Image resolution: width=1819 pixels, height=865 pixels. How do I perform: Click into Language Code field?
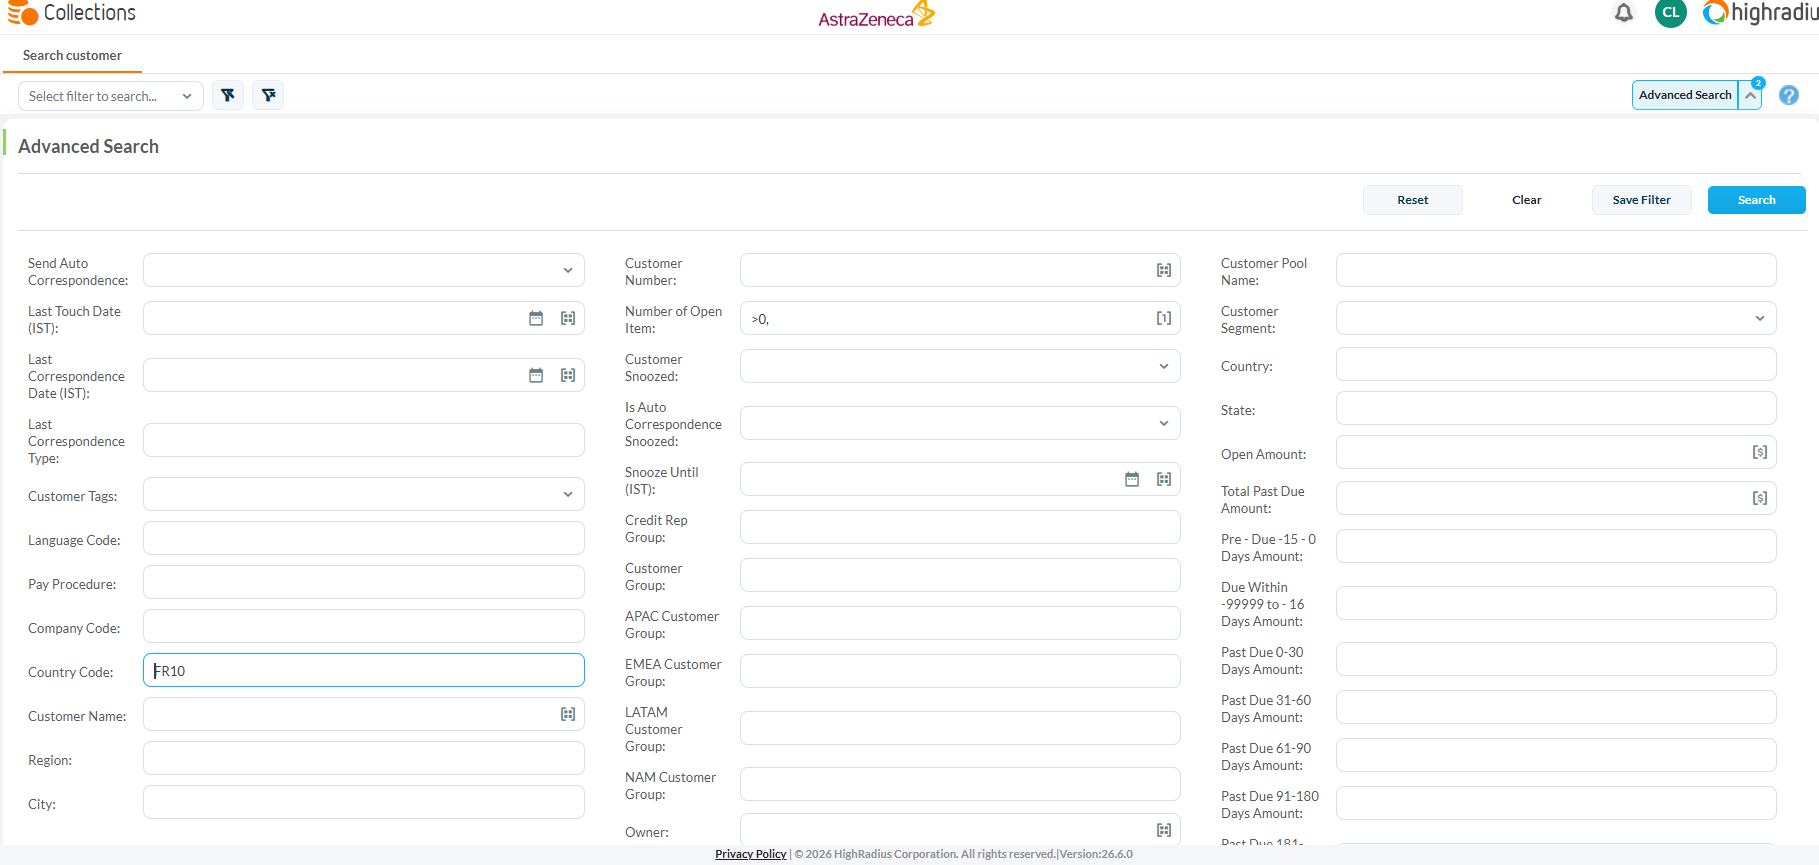tap(364, 538)
